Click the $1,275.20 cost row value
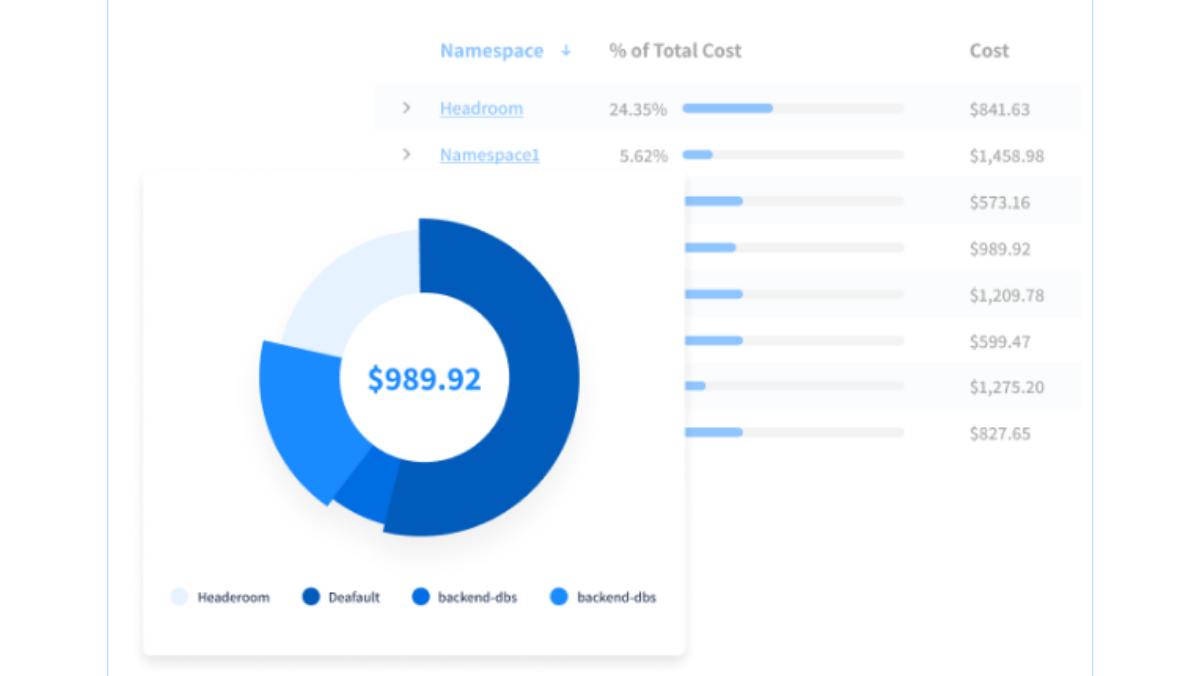 pos(1006,387)
